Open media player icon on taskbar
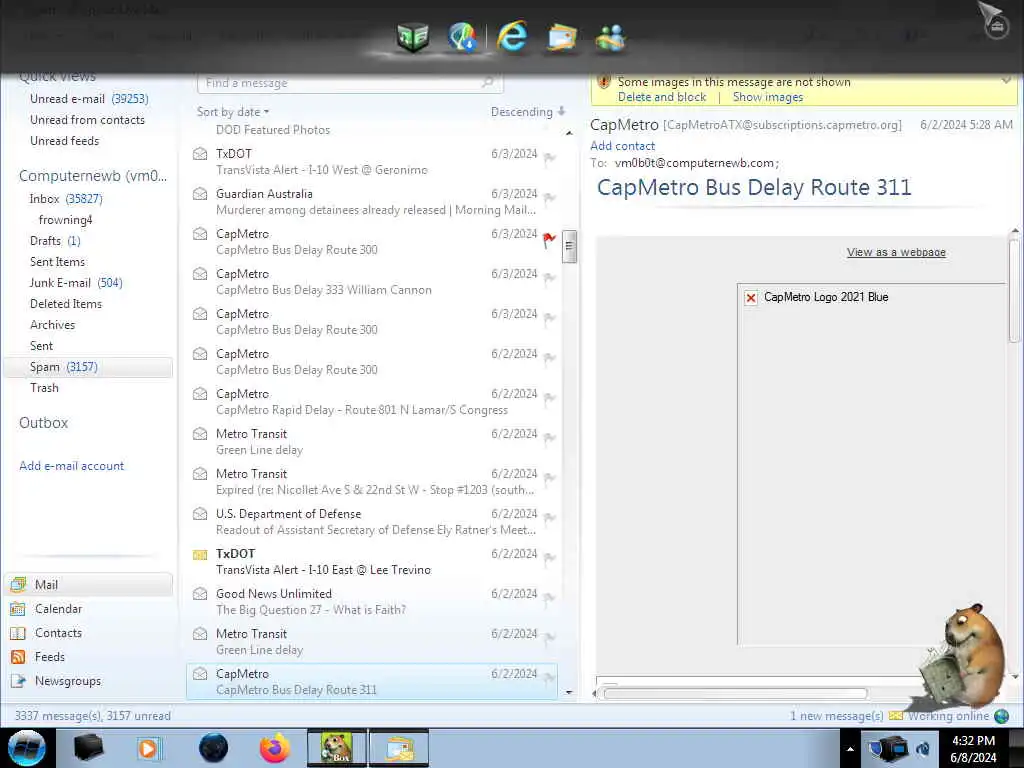This screenshot has width=1024, height=768. tap(148, 748)
